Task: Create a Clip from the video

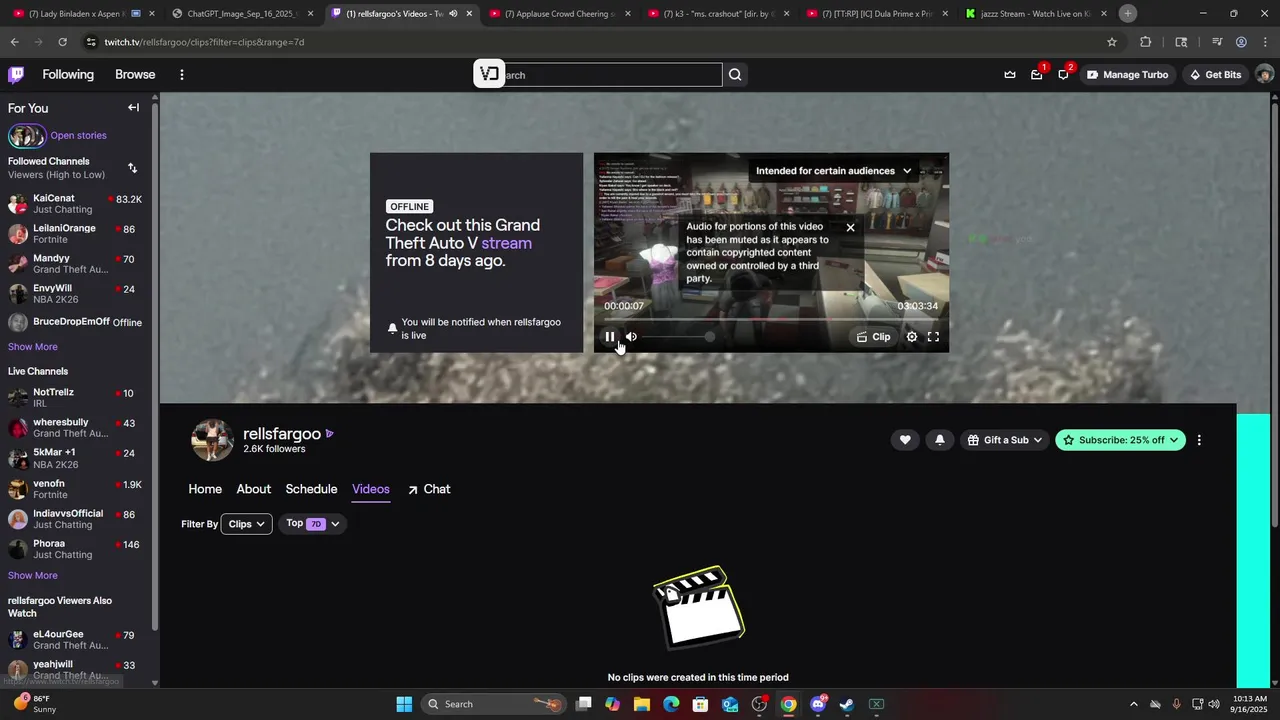Action: [x=874, y=337]
